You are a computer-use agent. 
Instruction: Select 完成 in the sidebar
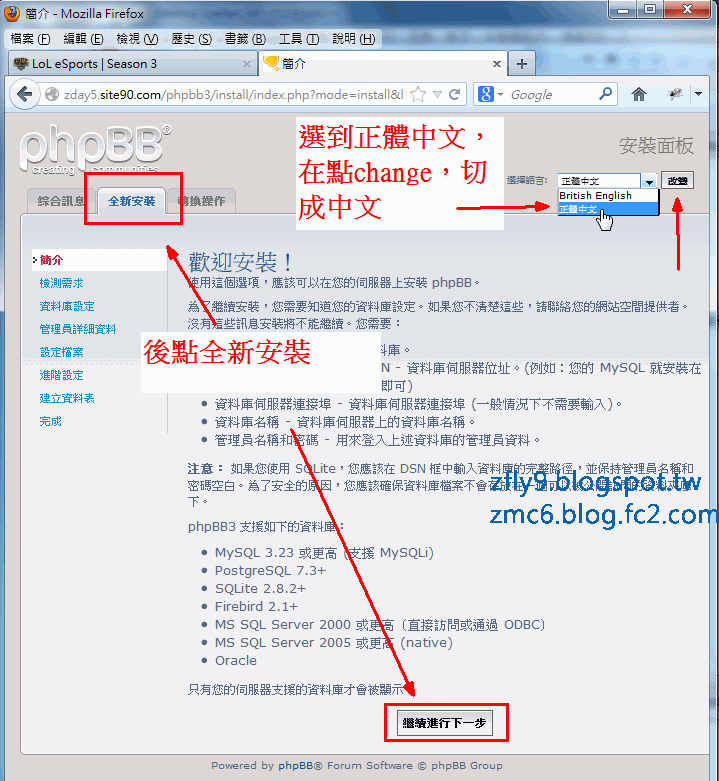click(50, 421)
